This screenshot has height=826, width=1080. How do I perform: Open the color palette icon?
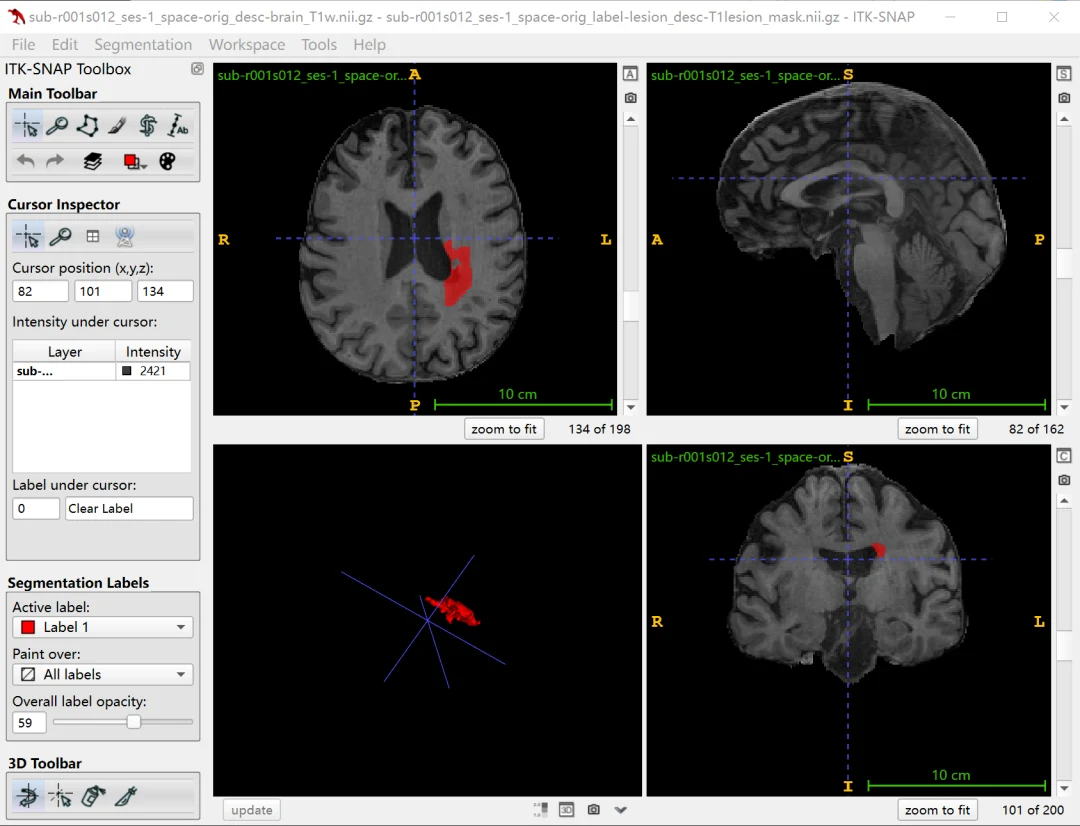click(167, 161)
